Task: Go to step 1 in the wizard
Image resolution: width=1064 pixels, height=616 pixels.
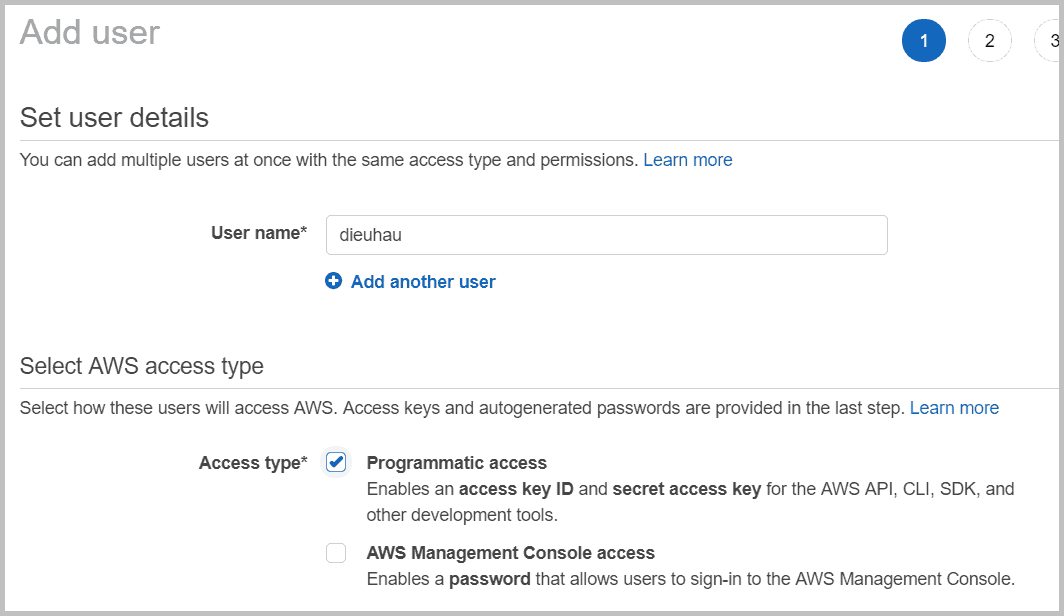Action: pyautogui.click(x=924, y=41)
